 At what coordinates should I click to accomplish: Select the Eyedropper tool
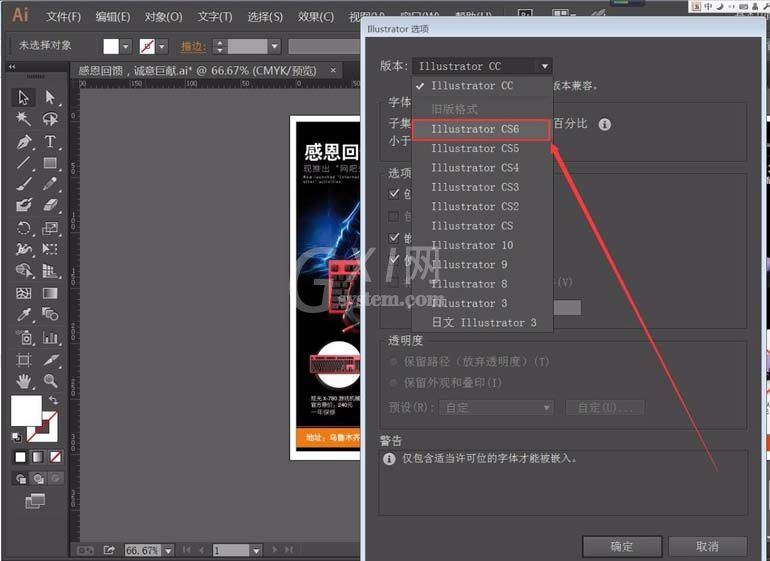point(23,314)
